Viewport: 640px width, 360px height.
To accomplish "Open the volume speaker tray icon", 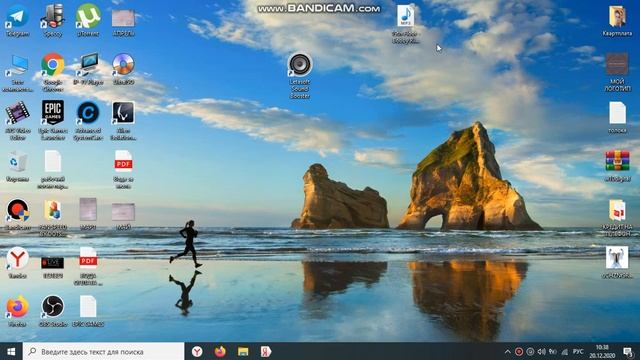I will (x=542, y=351).
